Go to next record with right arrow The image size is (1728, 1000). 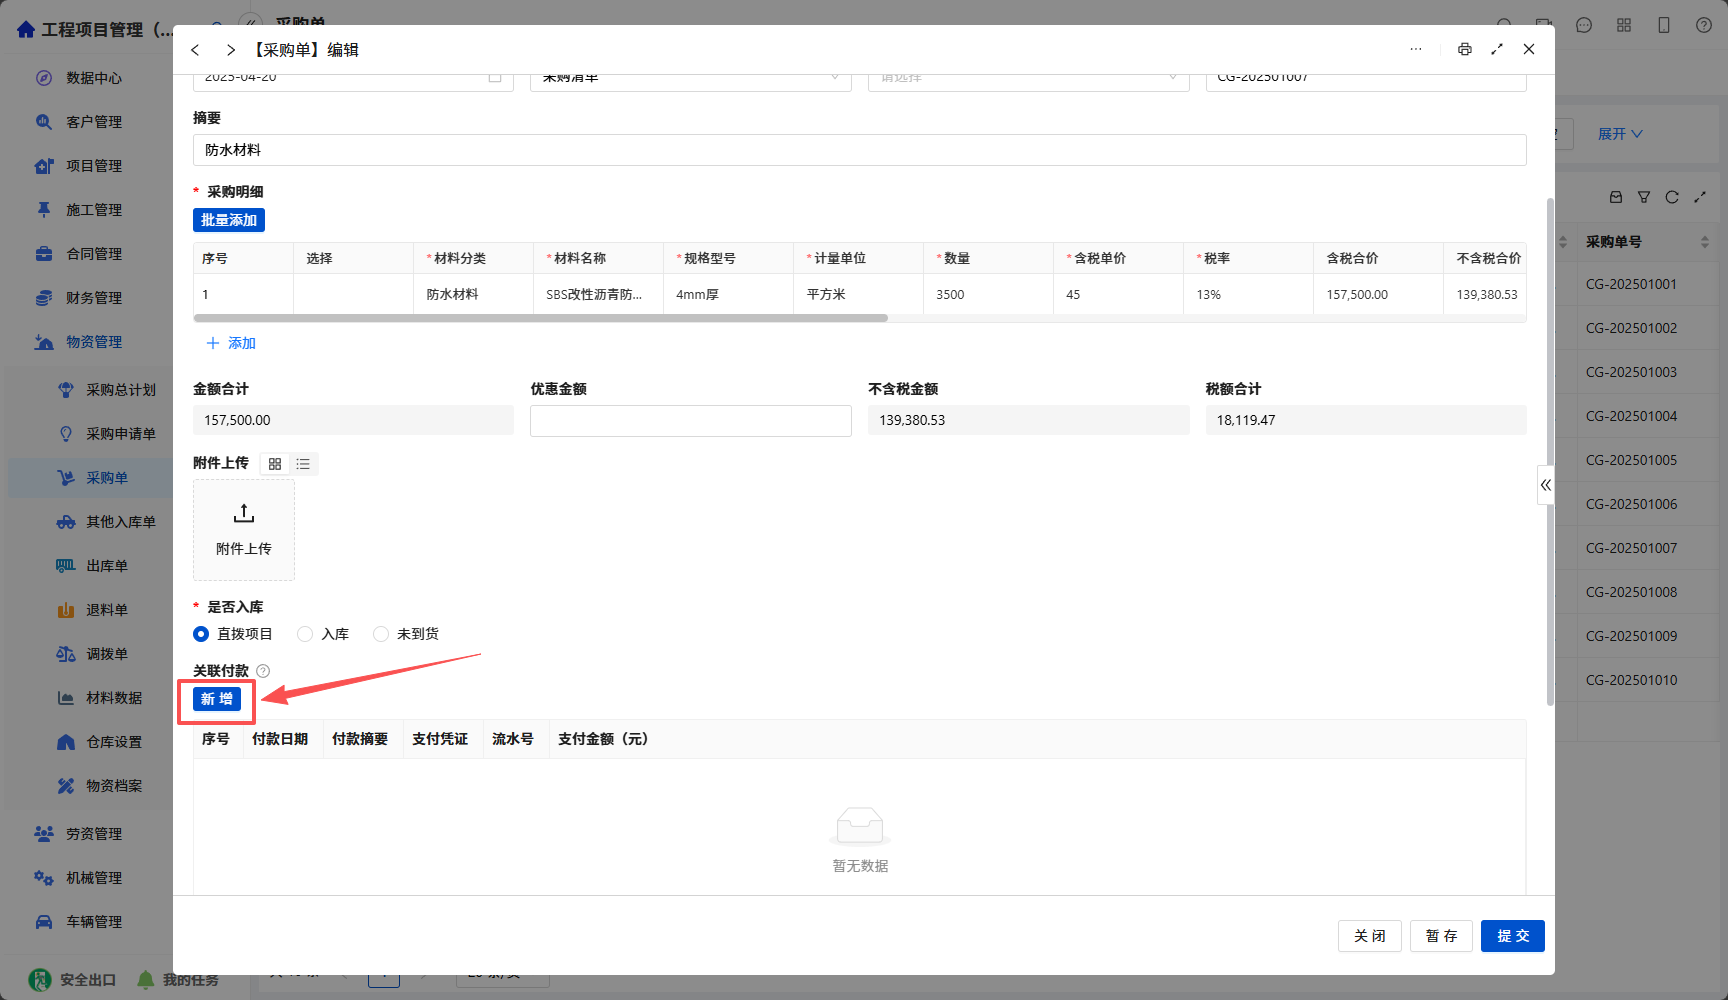click(231, 50)
